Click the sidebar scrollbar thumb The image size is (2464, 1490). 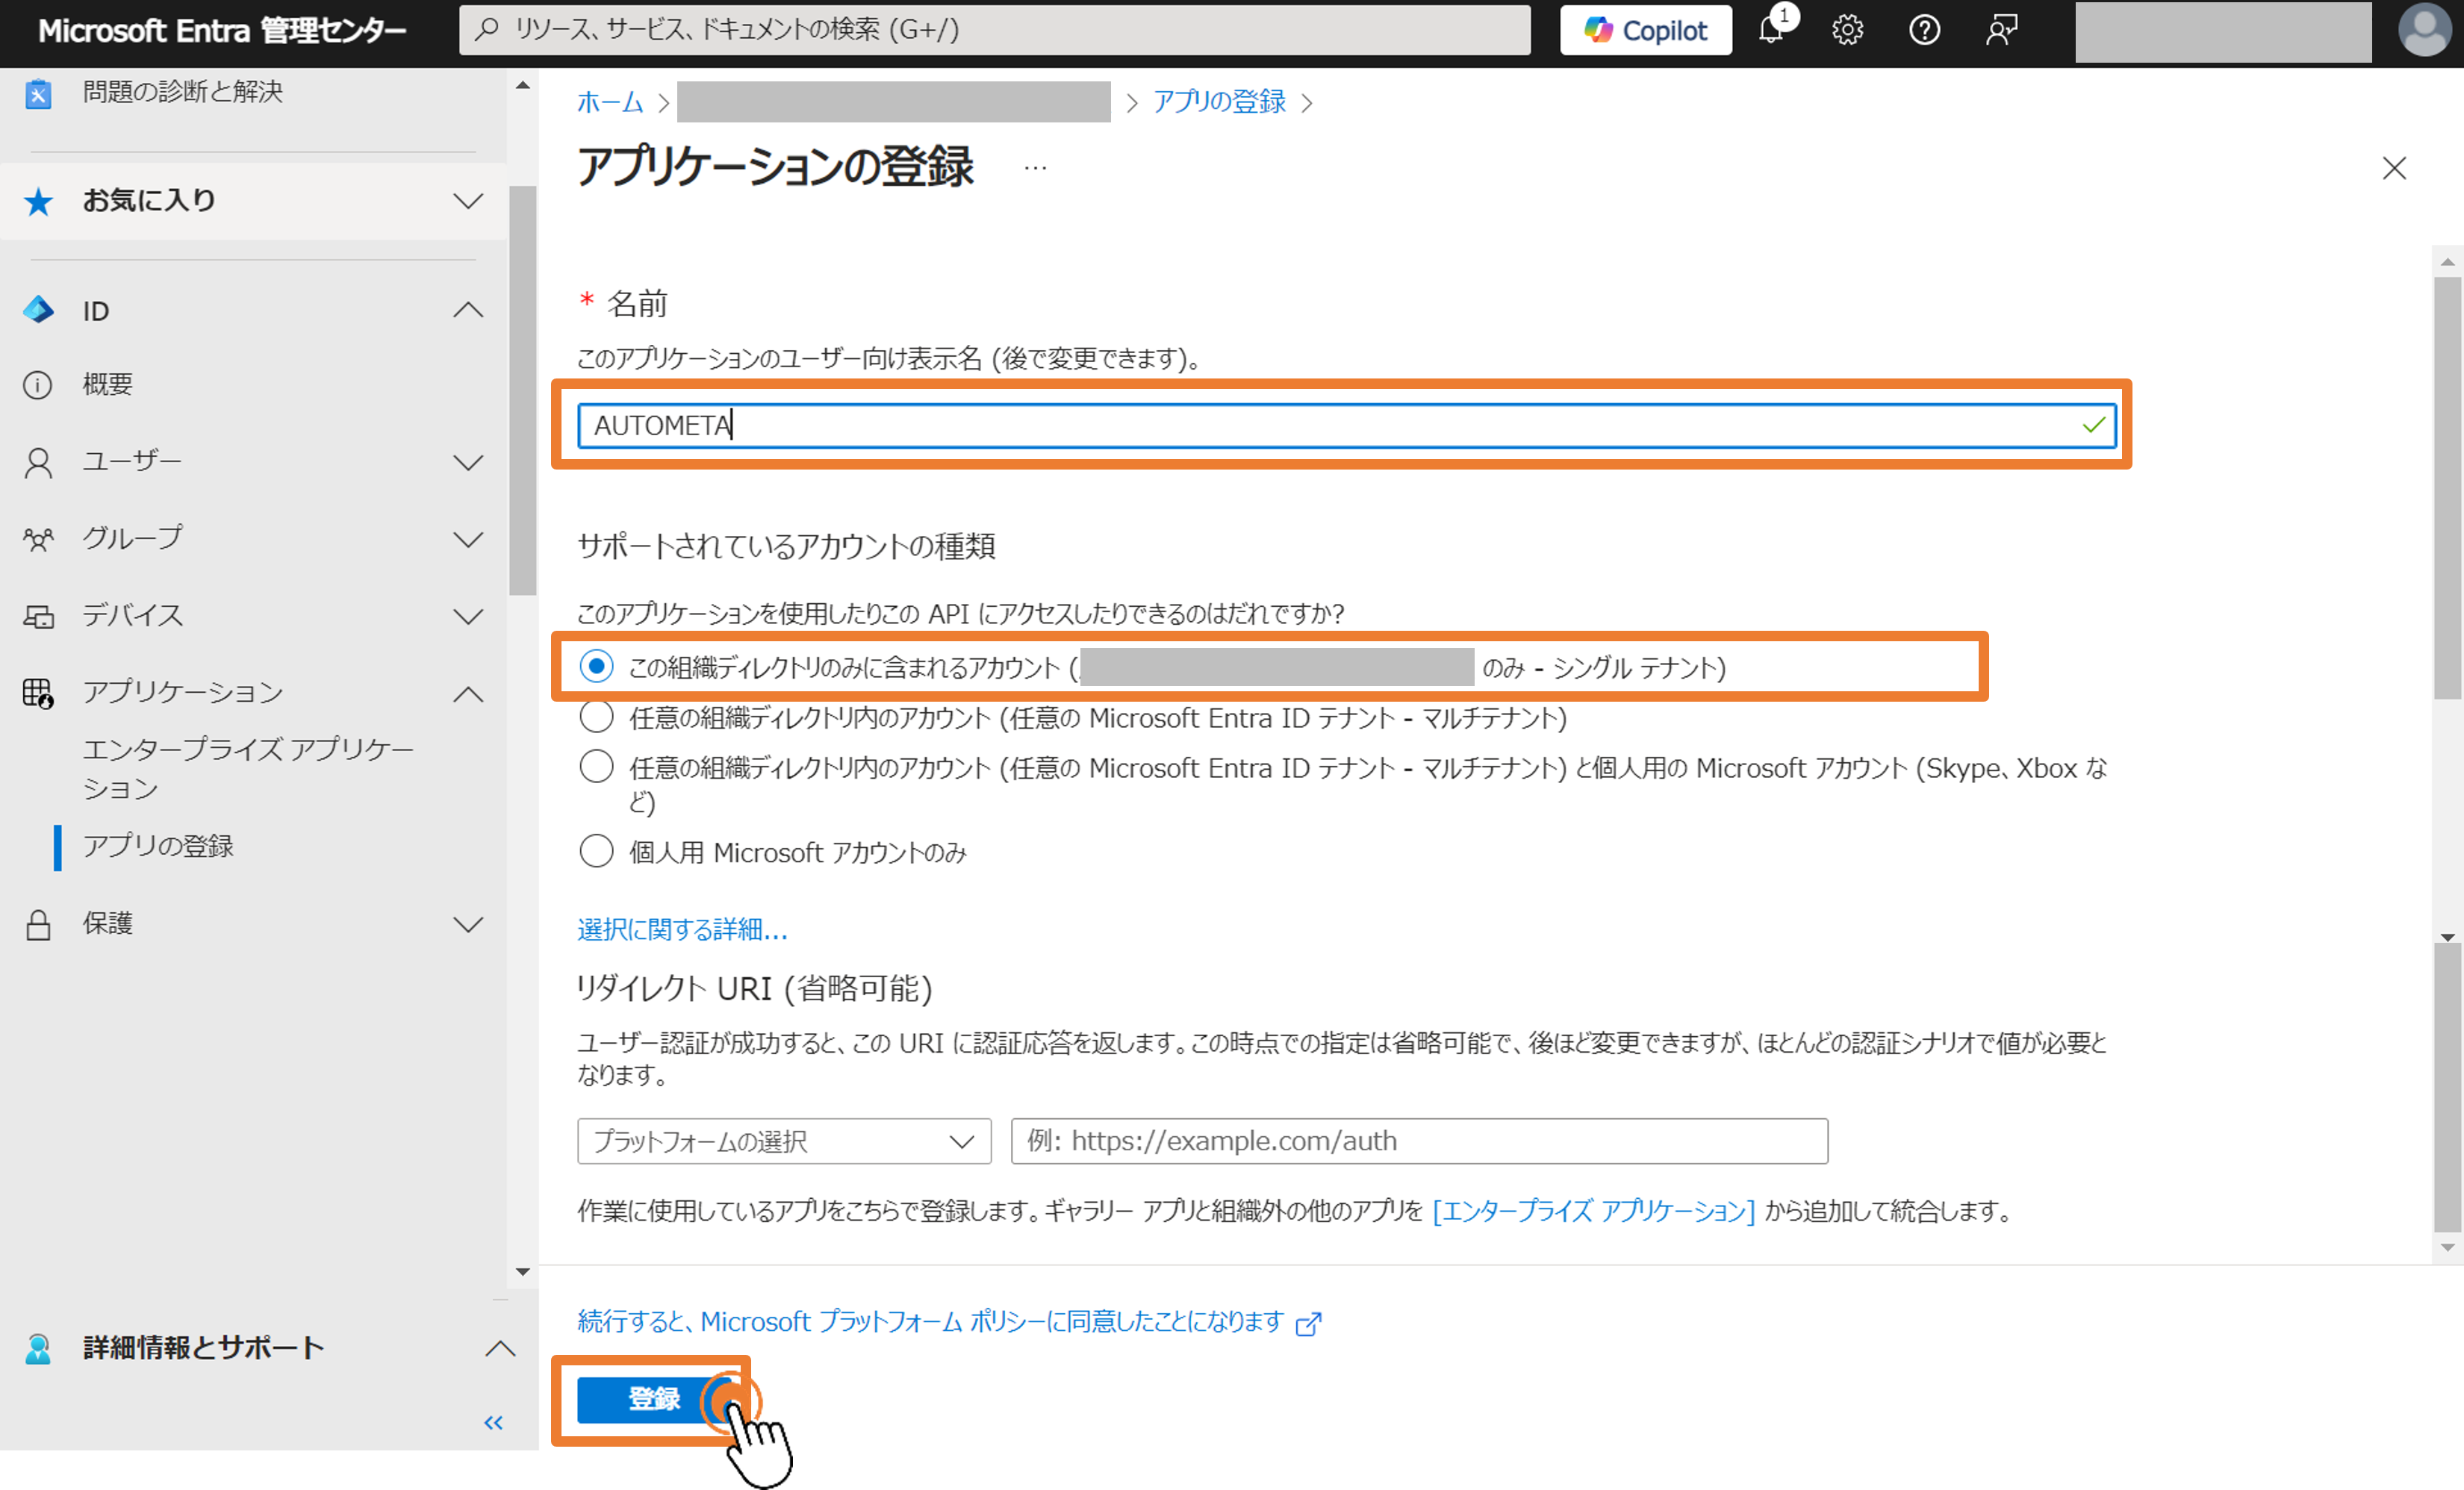522,390
